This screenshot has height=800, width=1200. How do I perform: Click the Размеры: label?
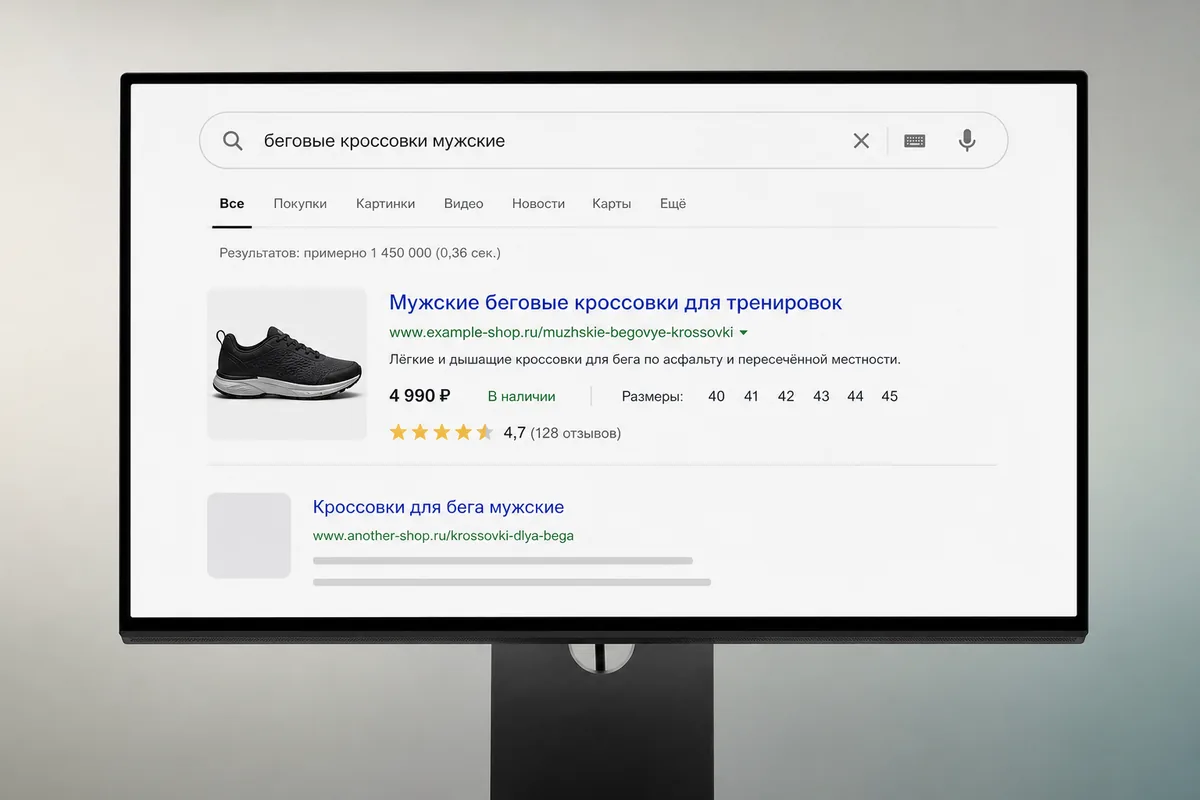tap(652, 396)
